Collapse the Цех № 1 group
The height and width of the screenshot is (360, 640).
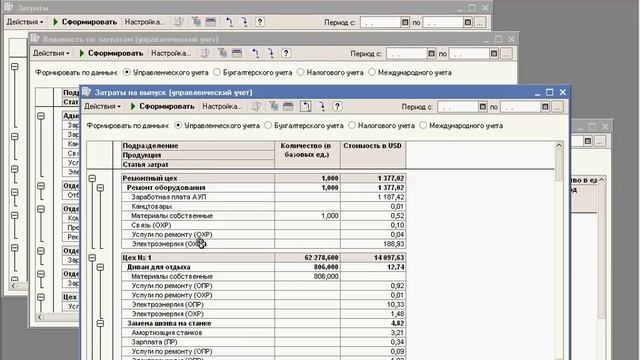(x=92, y=258)
